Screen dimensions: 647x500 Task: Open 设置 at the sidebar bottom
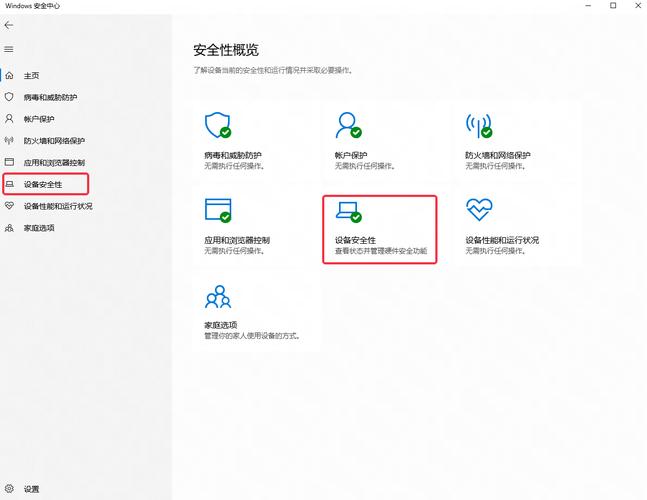tap(31, 489)
